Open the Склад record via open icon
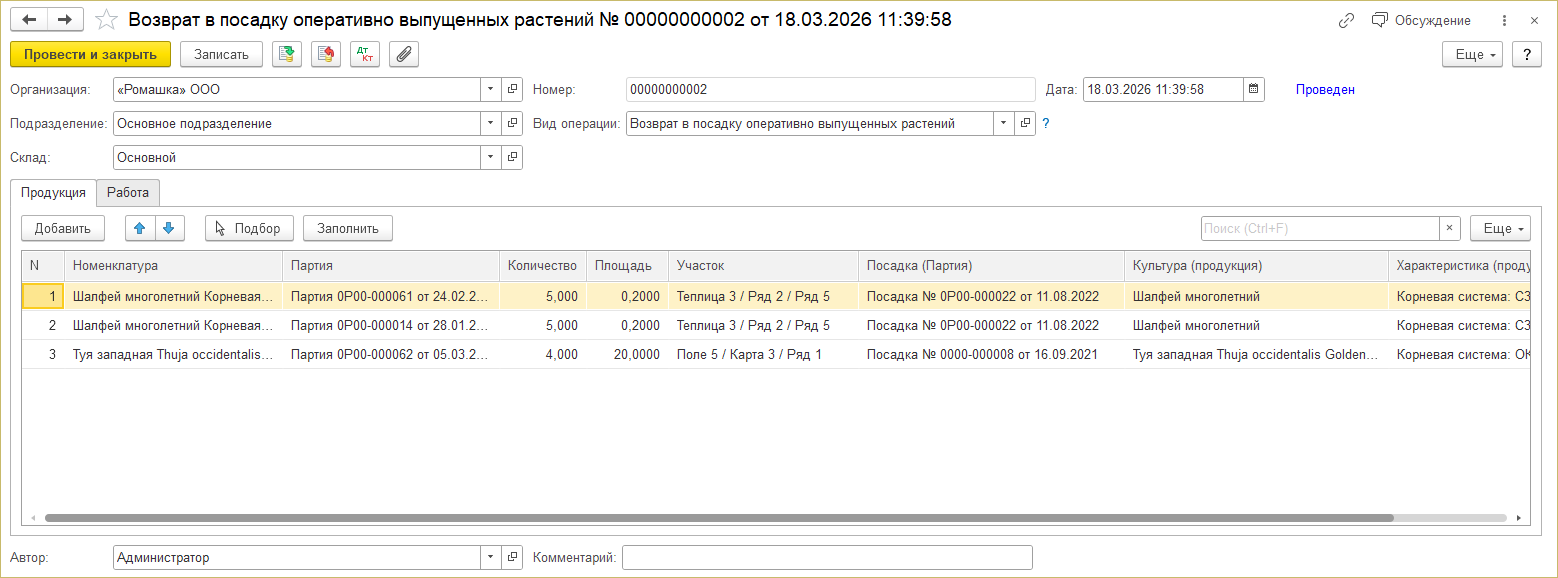 [x=512, y=158]
